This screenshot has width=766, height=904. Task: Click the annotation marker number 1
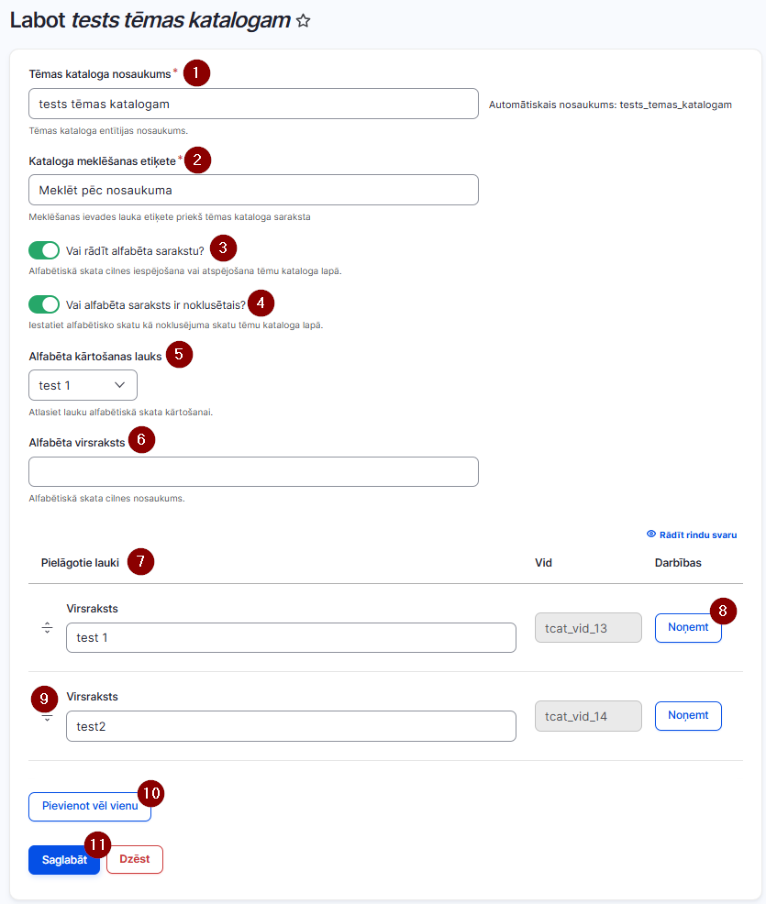click(x=197, y=73)
